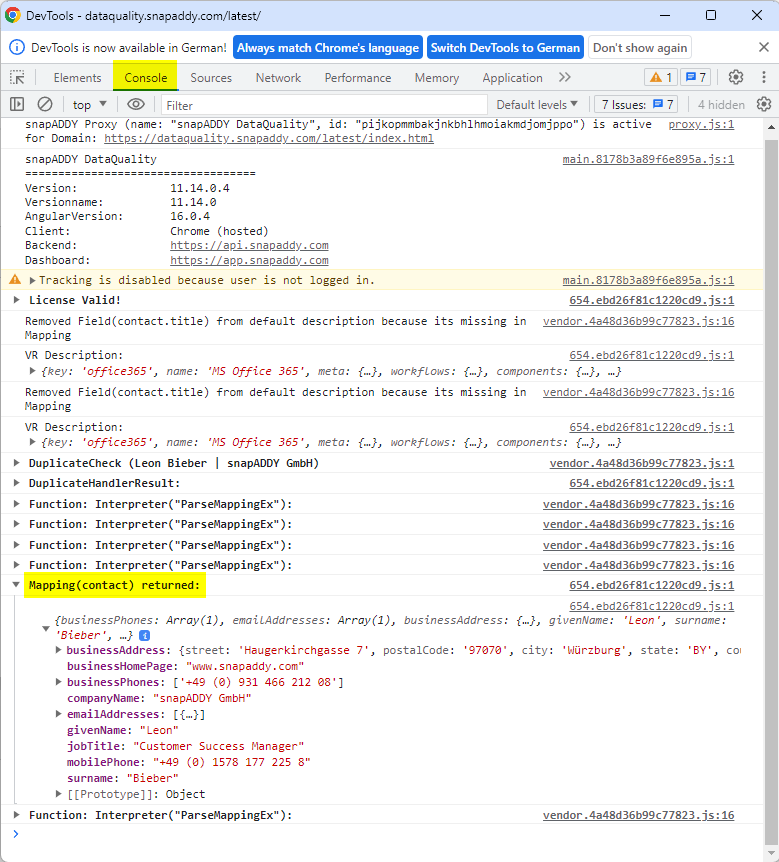779x862 pixels.
Task: Go to the Performance tab
Action: tap(358, 78)
